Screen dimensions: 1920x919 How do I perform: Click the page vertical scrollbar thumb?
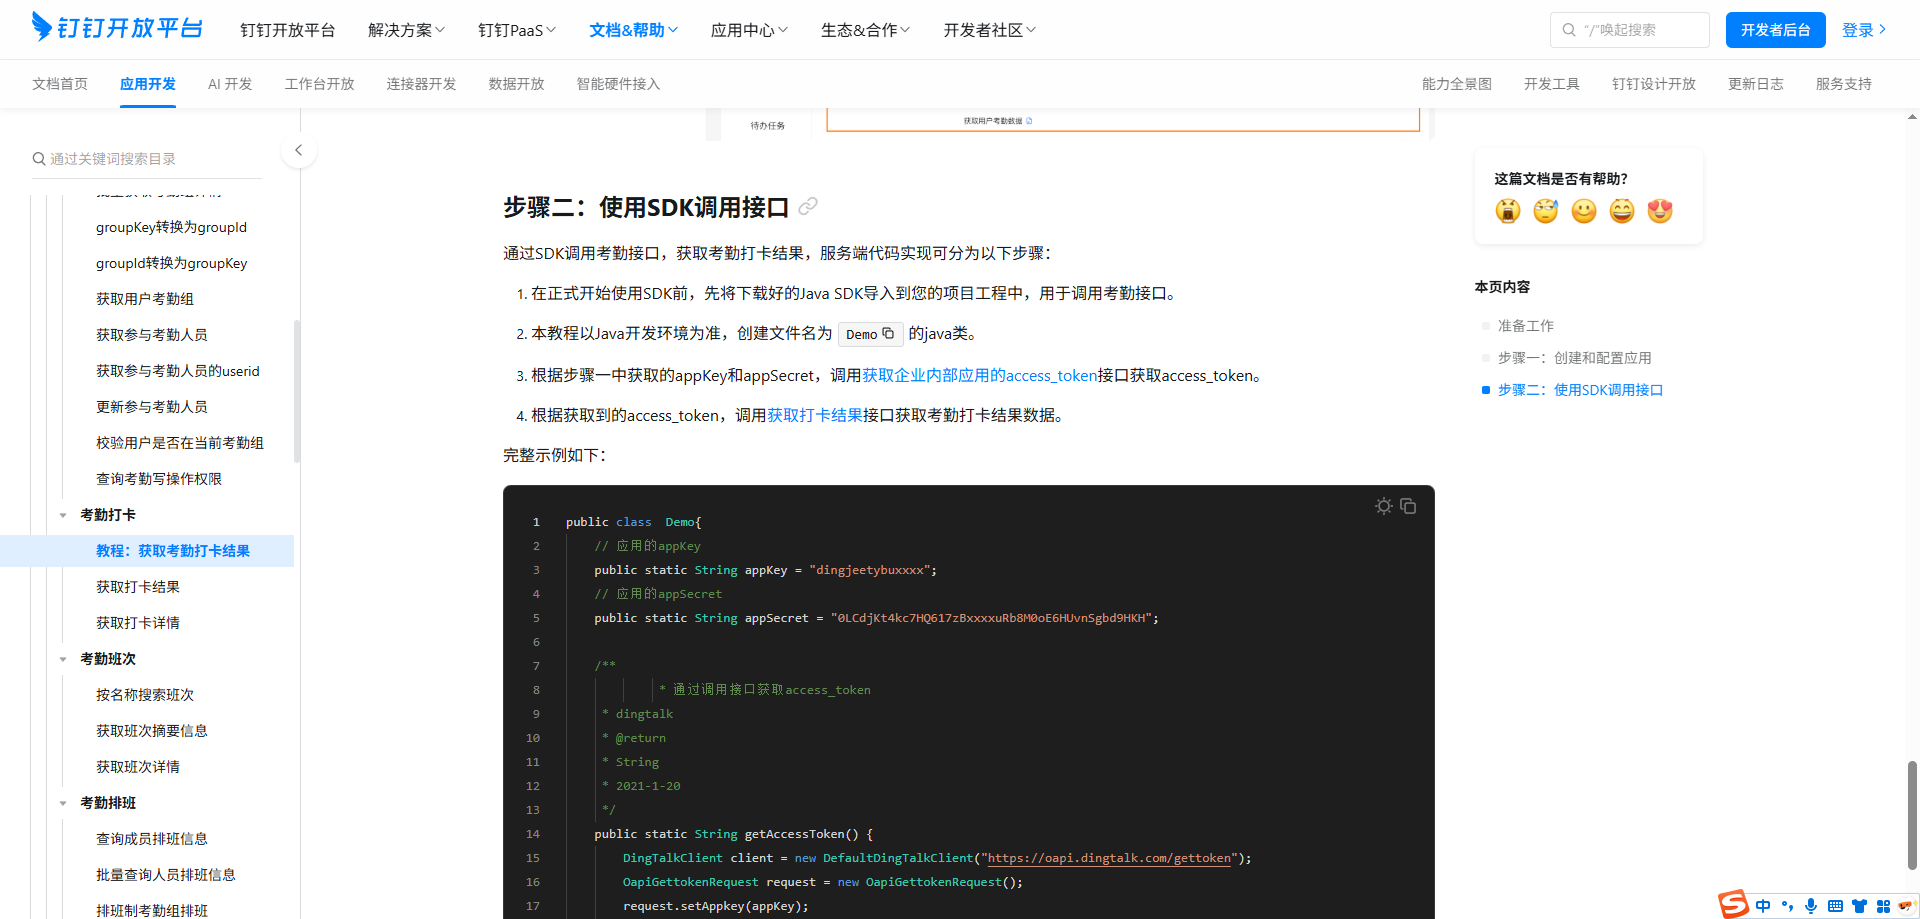(1912, 815)
